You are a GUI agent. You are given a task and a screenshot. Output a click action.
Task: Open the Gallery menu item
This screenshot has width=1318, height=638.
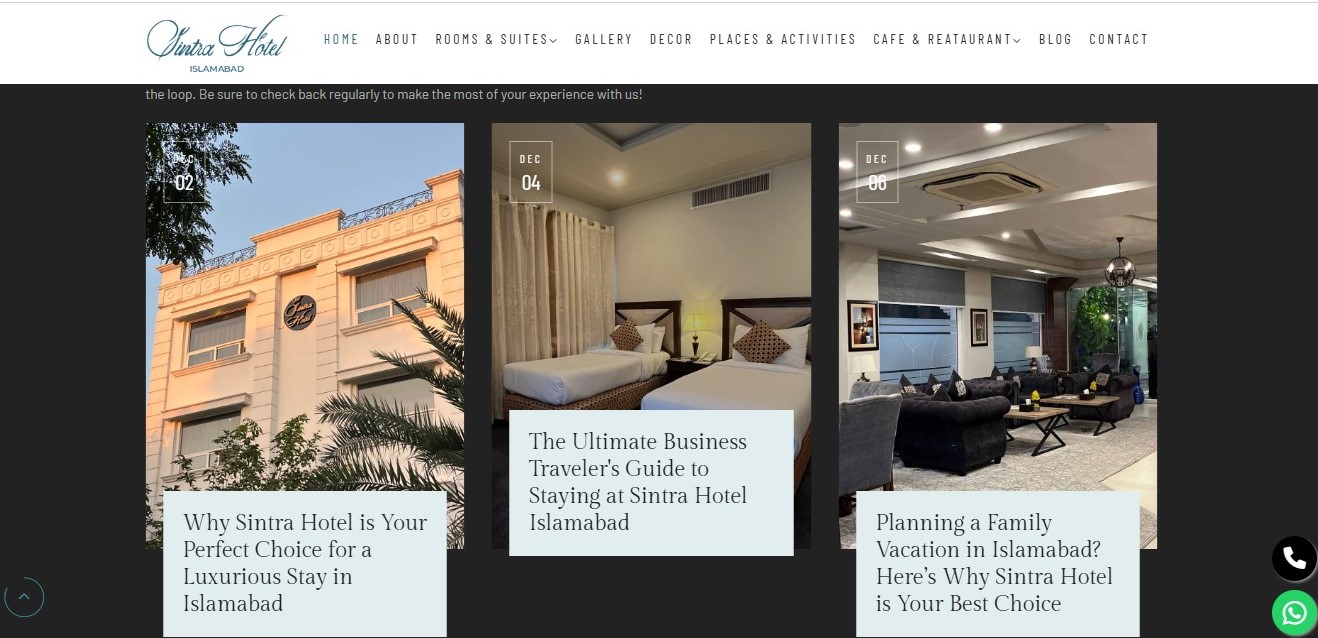tap(604, 39)
